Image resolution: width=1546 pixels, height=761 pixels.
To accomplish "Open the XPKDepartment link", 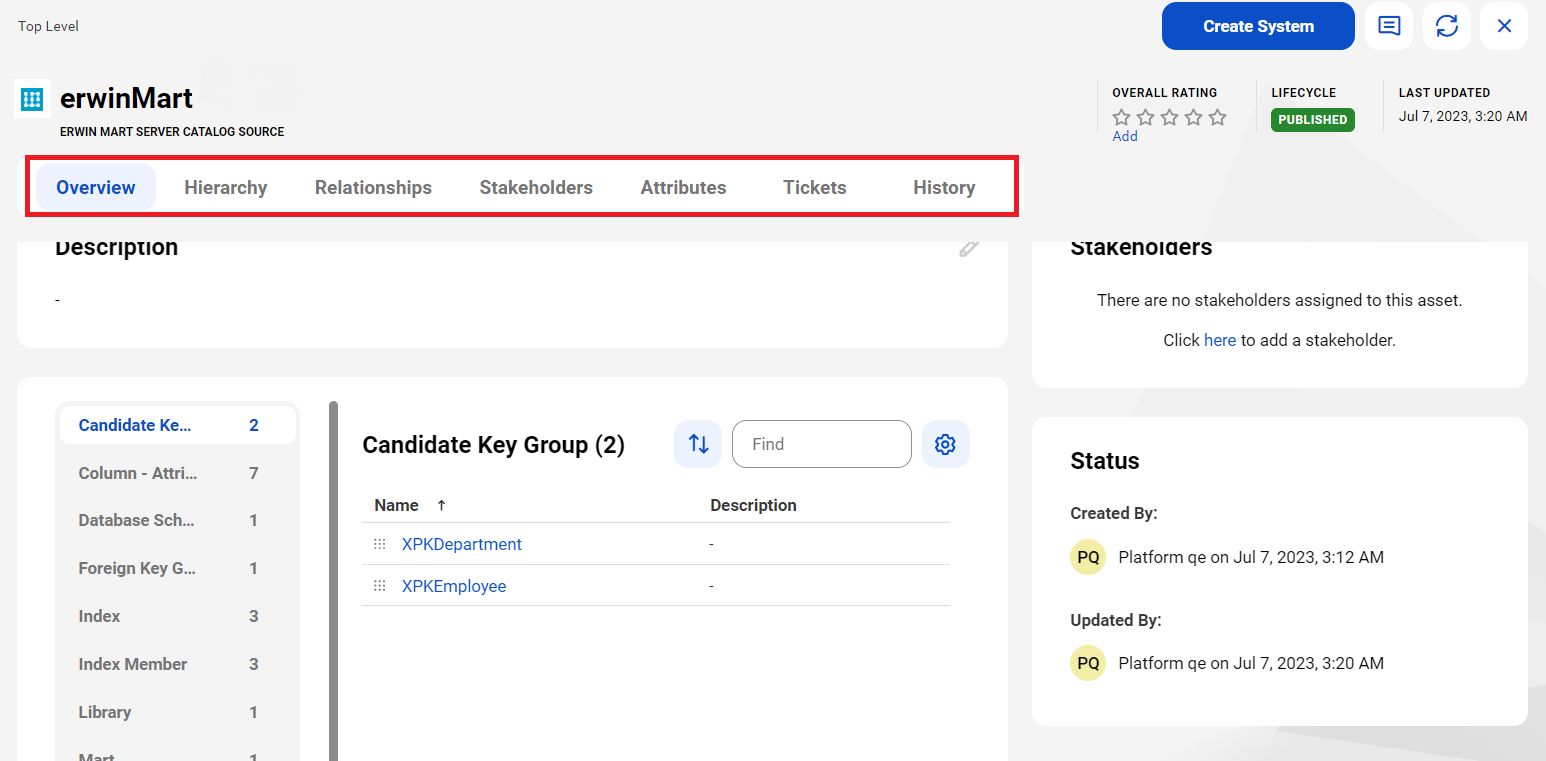I will pos(462,544).
